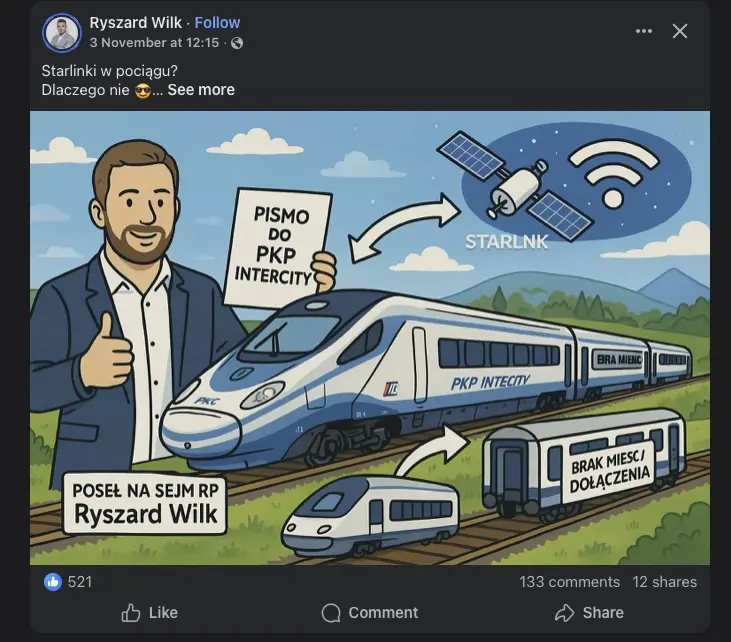The image size is (731, 642).
Task: Expand post text with See more
Action: (201, 90)
